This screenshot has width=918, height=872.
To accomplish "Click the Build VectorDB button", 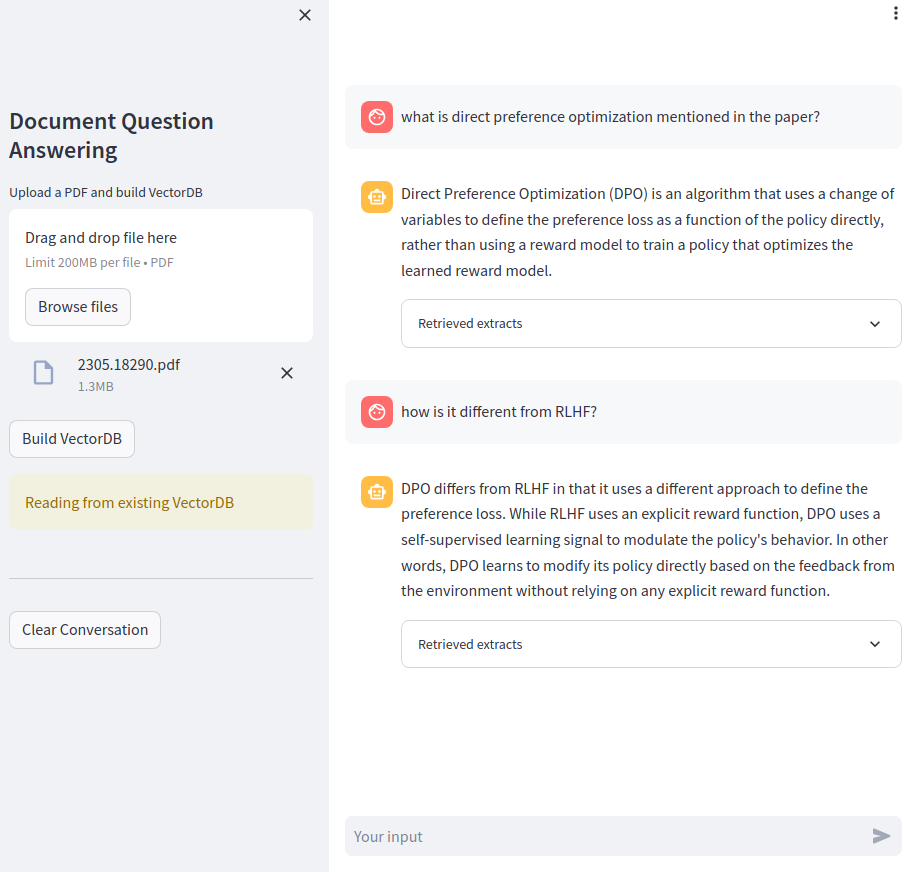I will click(x=72, y=439).
